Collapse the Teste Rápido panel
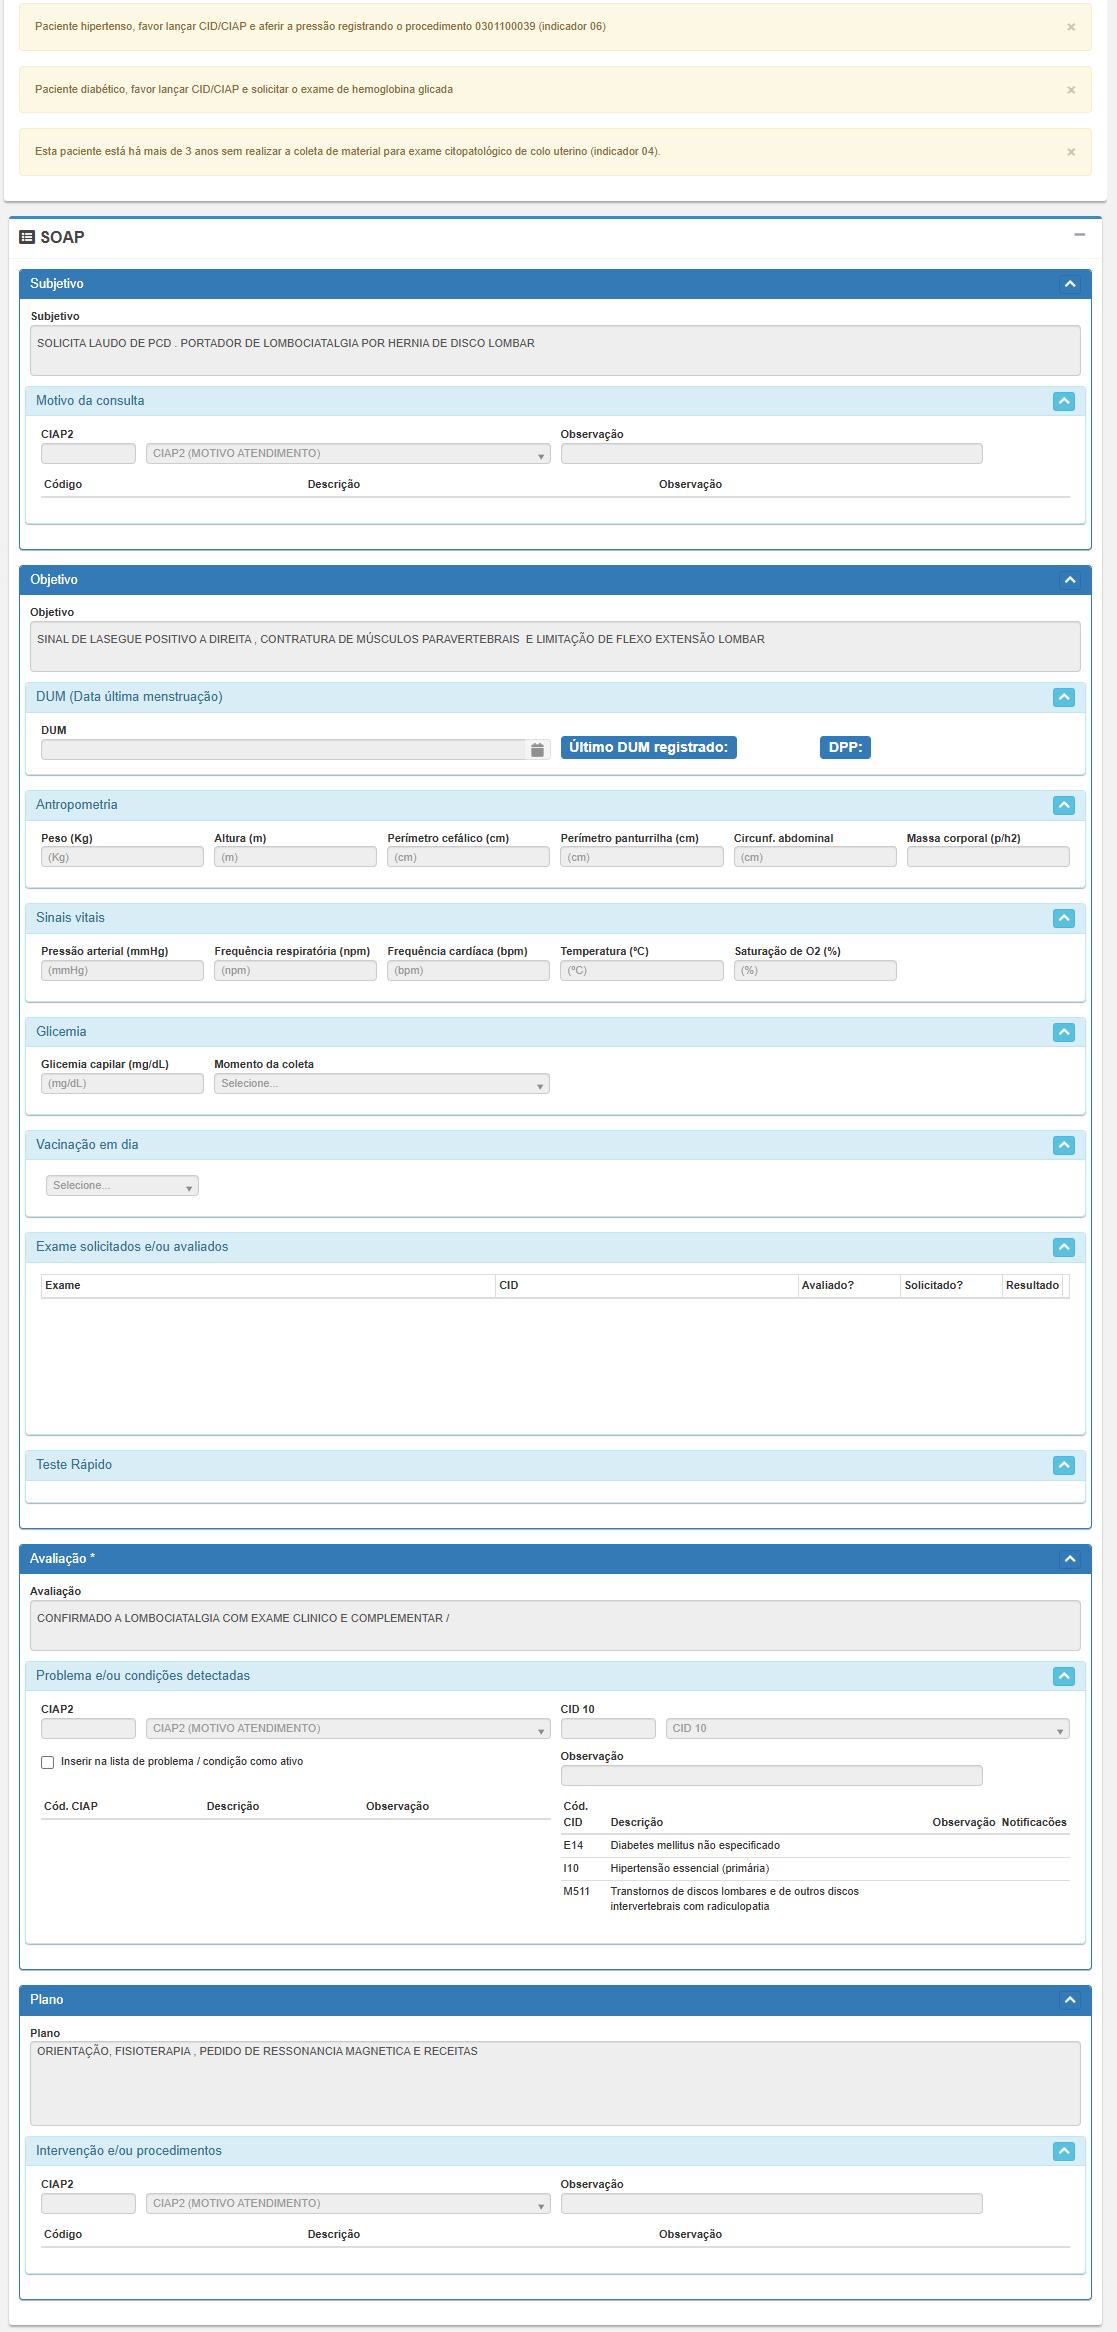This screenshot has height=2332, width=1117. [1063, 1465]
